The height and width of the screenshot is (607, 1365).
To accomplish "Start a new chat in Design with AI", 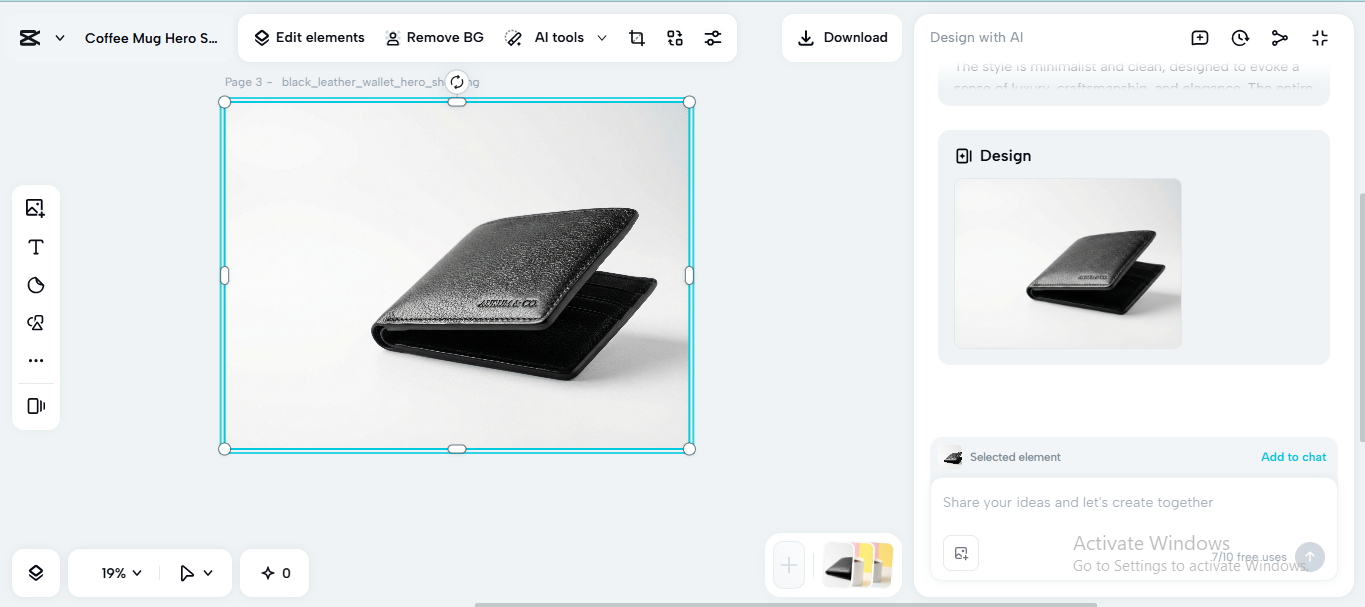I will tap(1200, 38).
